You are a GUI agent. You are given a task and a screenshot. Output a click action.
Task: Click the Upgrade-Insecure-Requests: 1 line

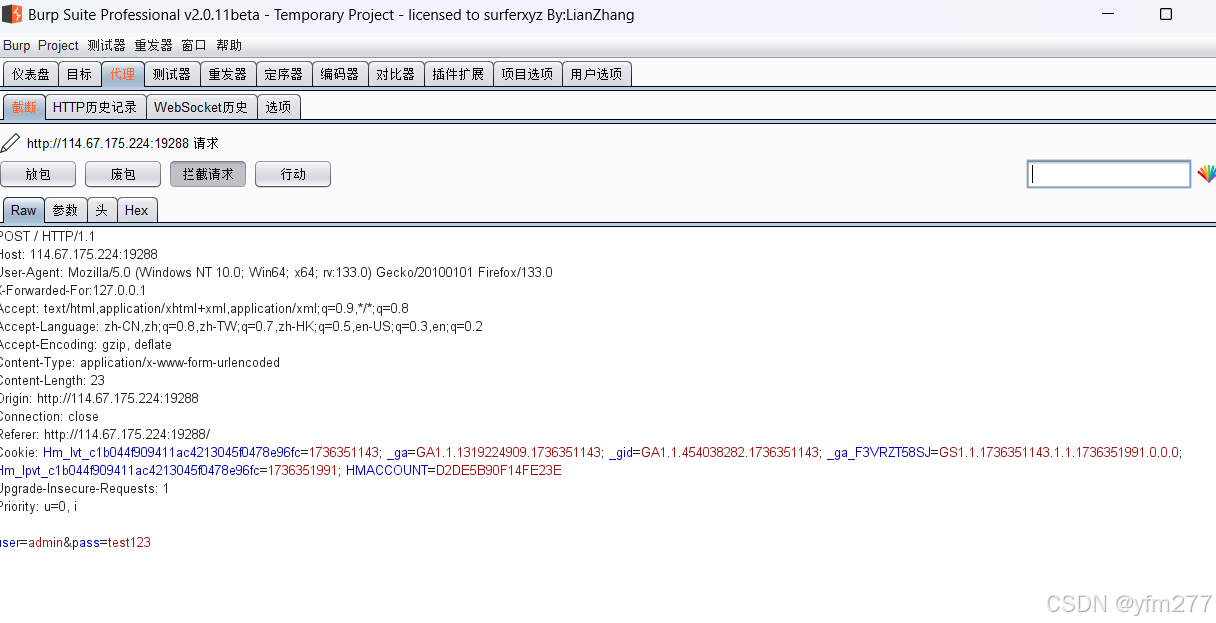(x=85, y=488)
